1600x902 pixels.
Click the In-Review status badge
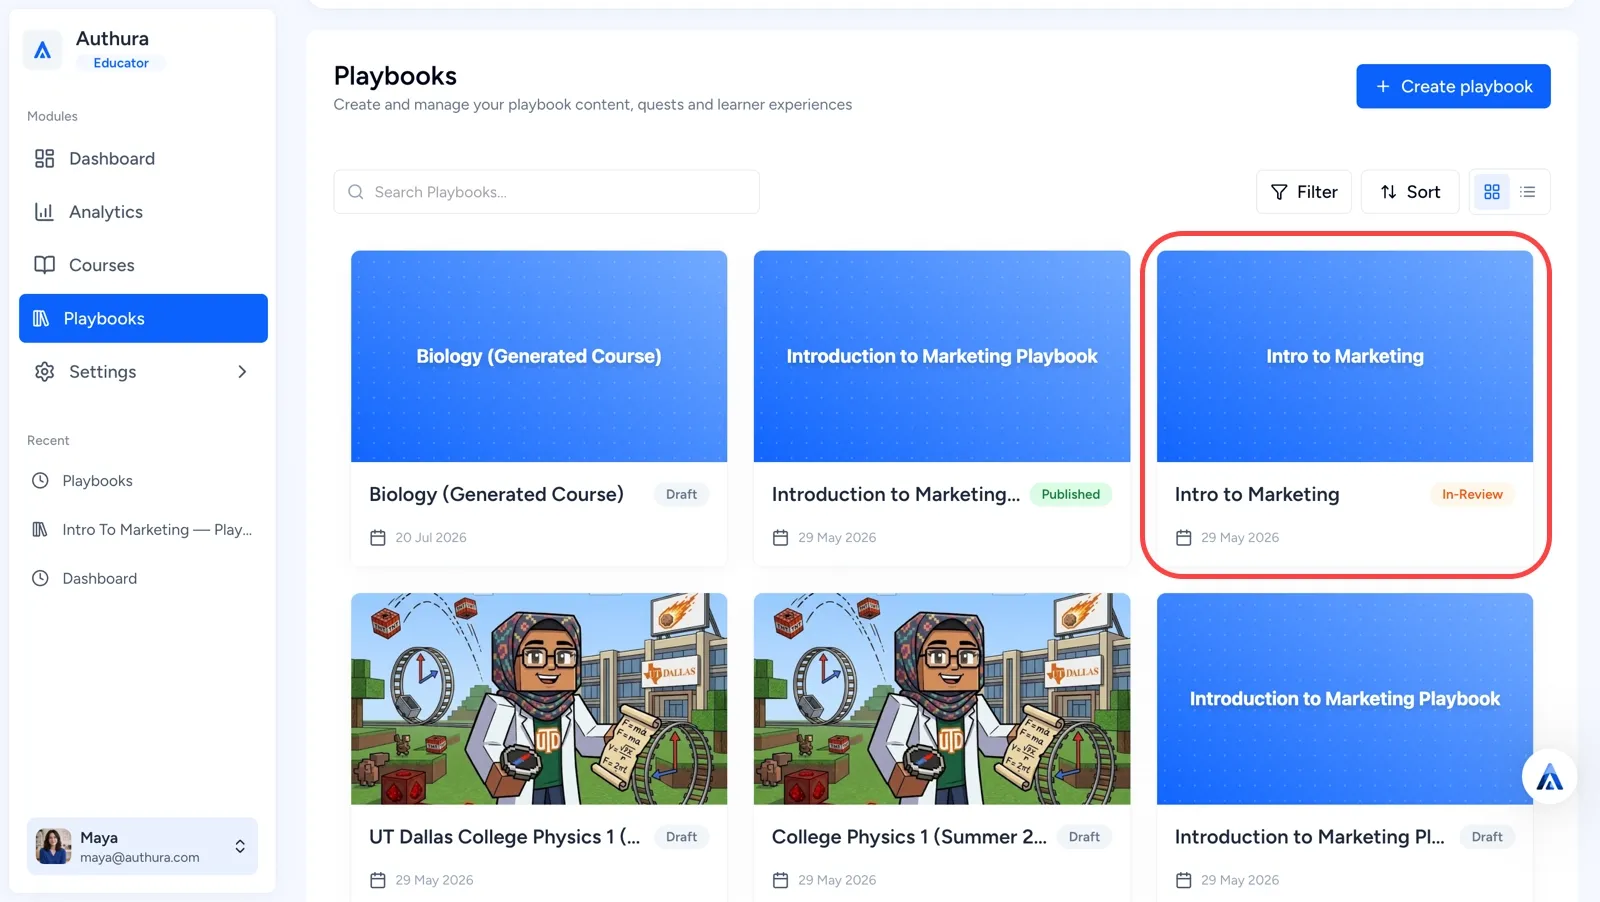(x=1472, y=494)
